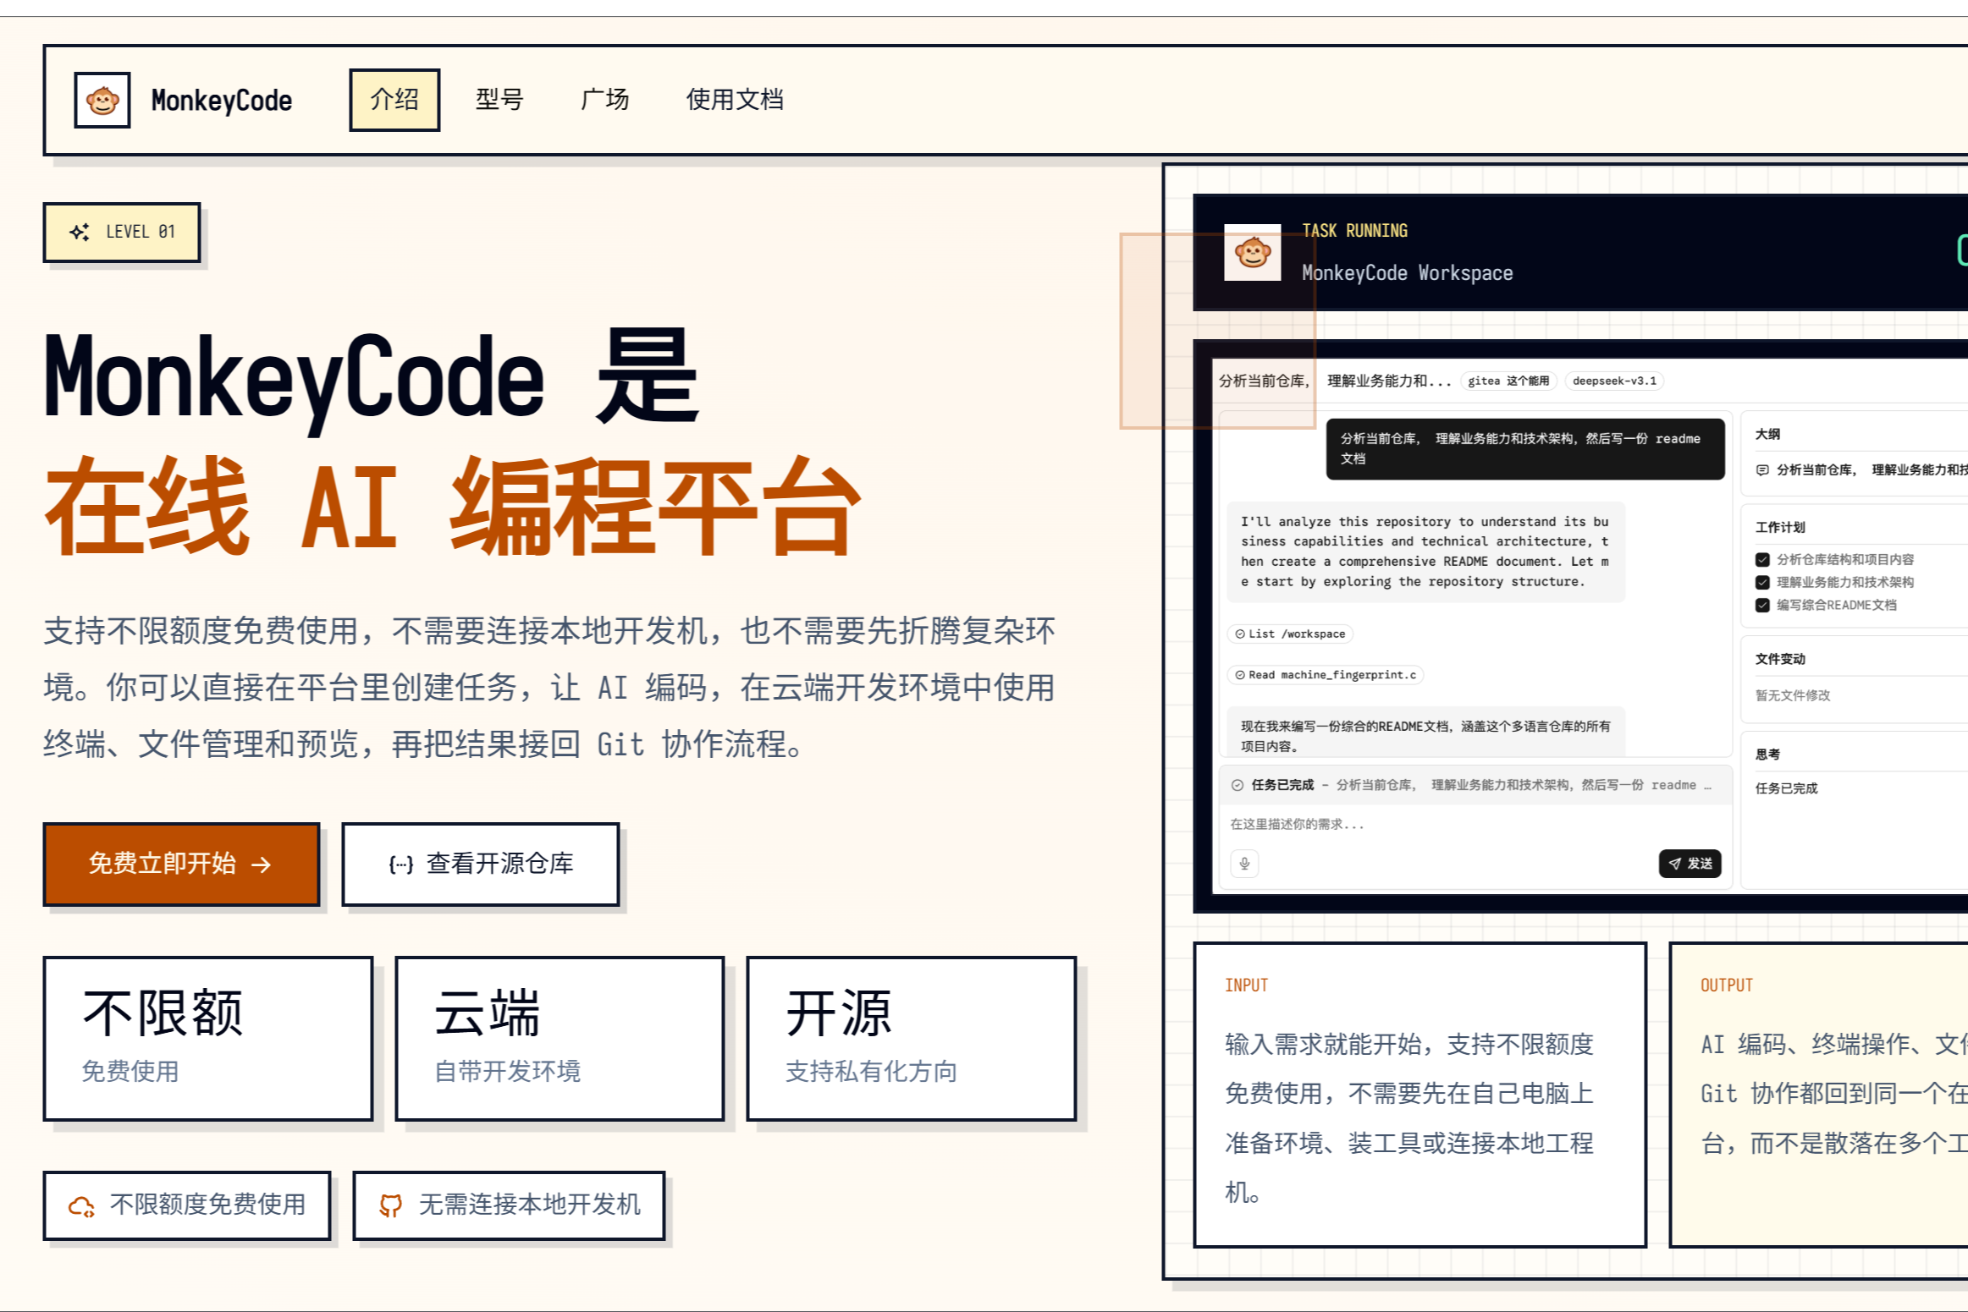The width and height of the screenshot is (1968, 1312).
Task: Click the INPUT description card
Action: pyautogui.click(x=1420, y=1095)
